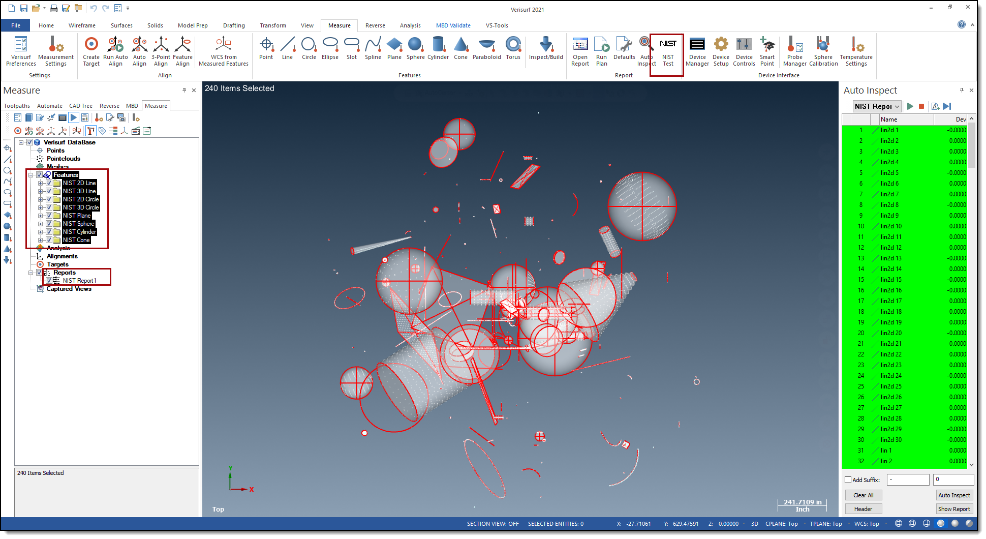This screenshot has height=539, width=986.
Task: Uncheck NIST Report1 checkbox
Action: 48,281
